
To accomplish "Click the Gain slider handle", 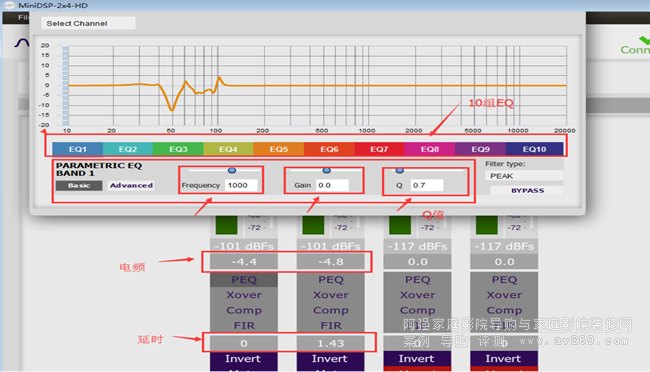I will 327,170.
